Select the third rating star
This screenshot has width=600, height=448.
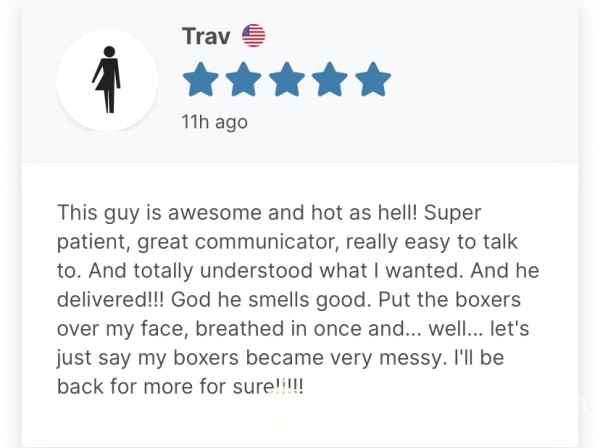coord(287,79)
